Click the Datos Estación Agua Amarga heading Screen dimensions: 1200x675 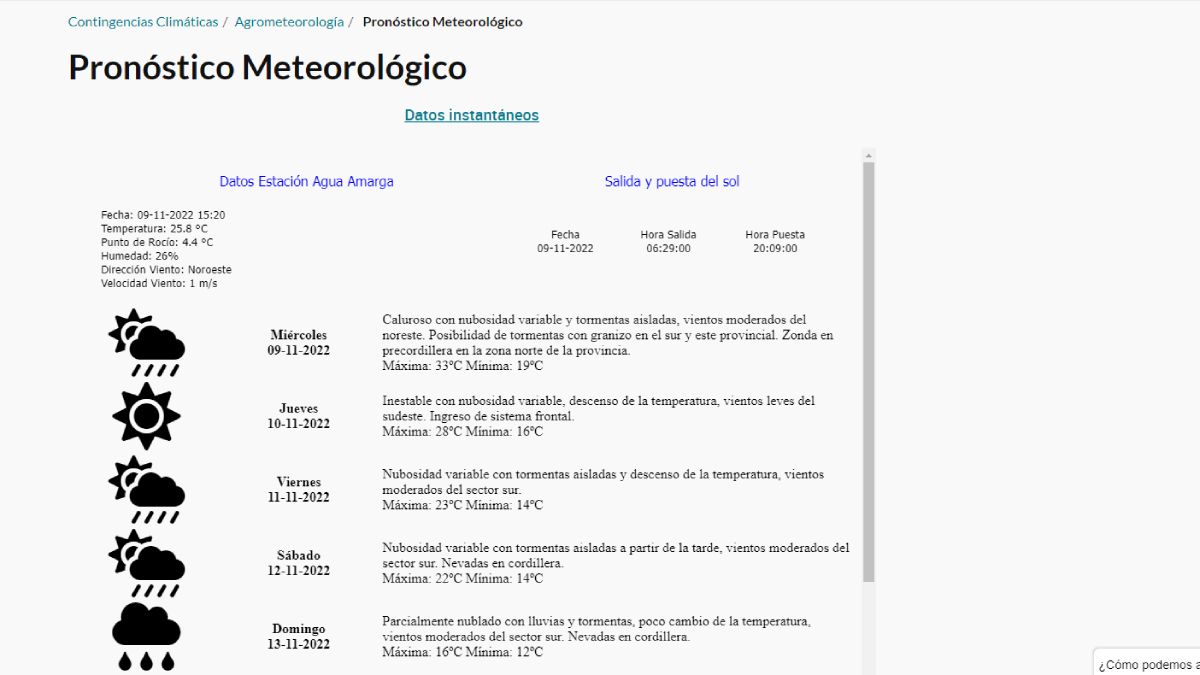pyautogui.click(x=306, y=181)
